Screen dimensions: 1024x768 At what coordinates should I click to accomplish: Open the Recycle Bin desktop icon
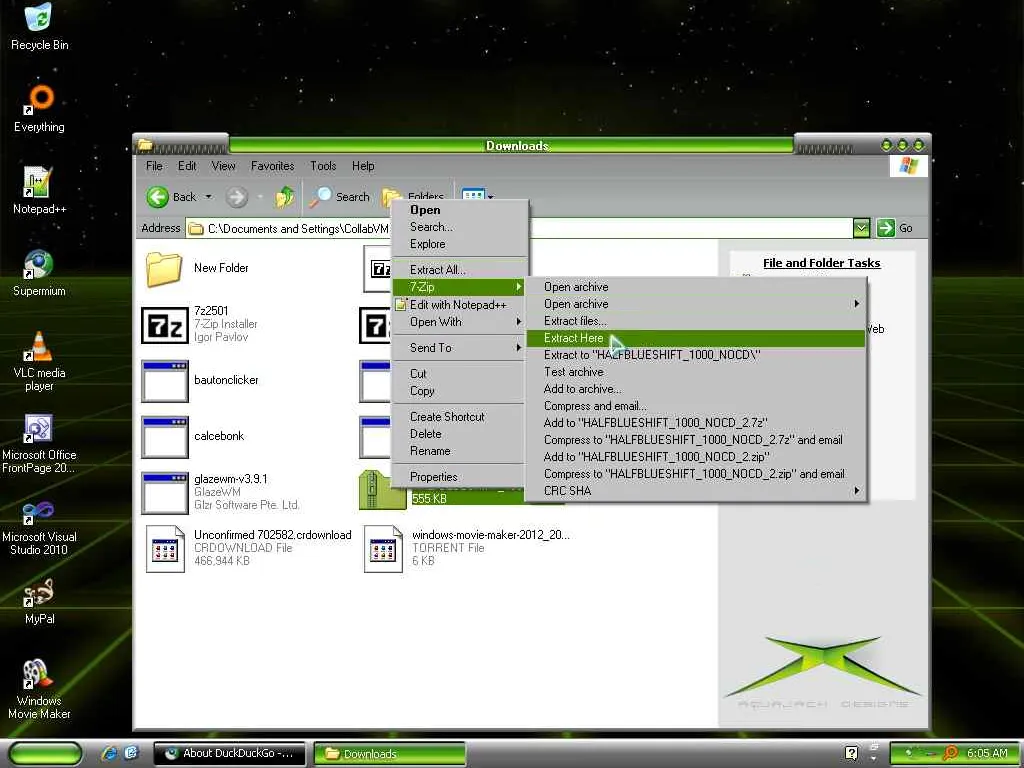coord(39,26)
